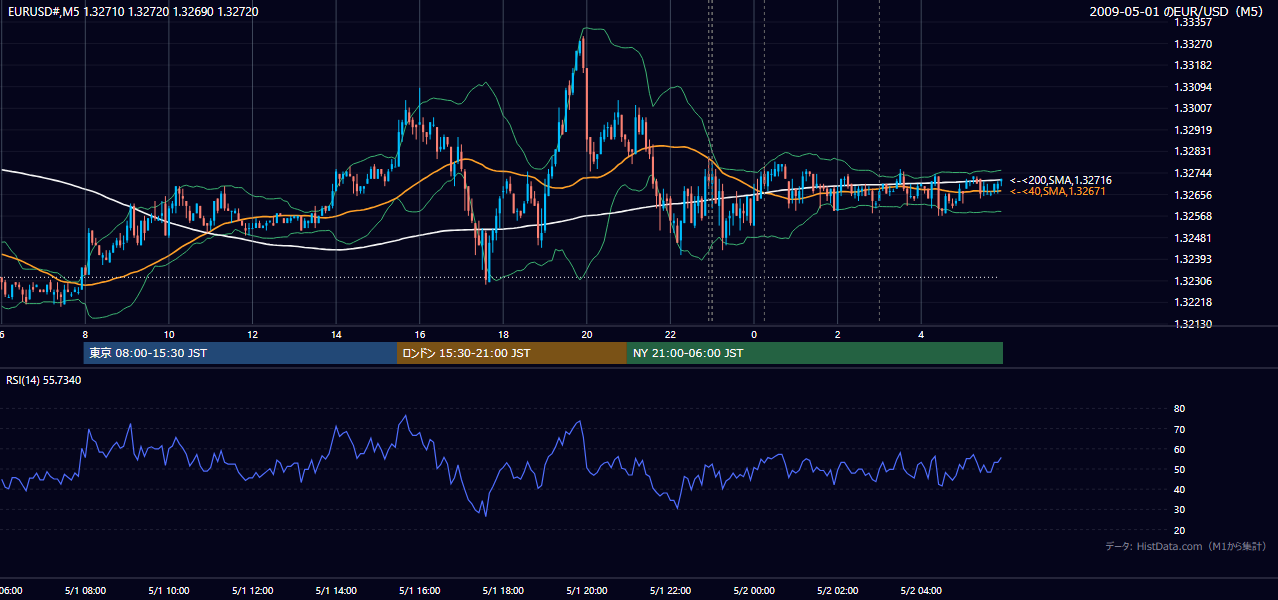Viewport: 1278px width, 600px height.
Task: Click hour marker 16 under price chart
Action: coord(420,335)
